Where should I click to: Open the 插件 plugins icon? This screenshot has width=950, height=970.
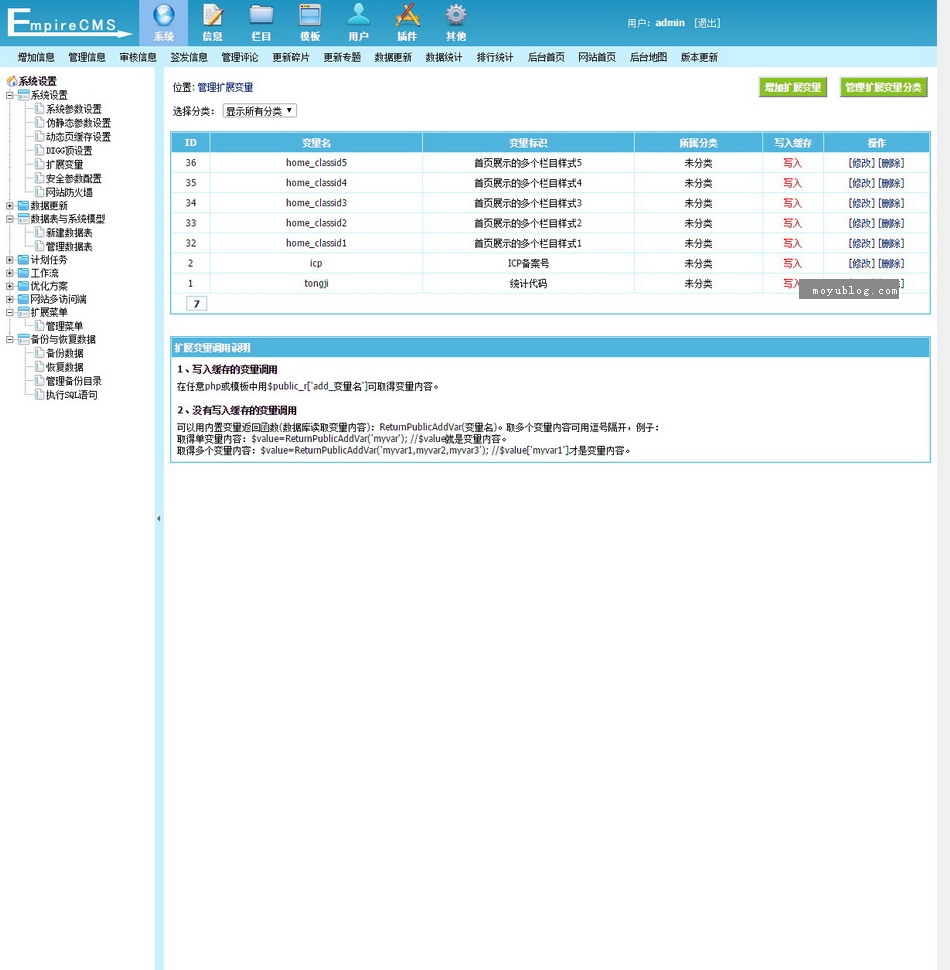pyautogui.click(x=407, y=16)
